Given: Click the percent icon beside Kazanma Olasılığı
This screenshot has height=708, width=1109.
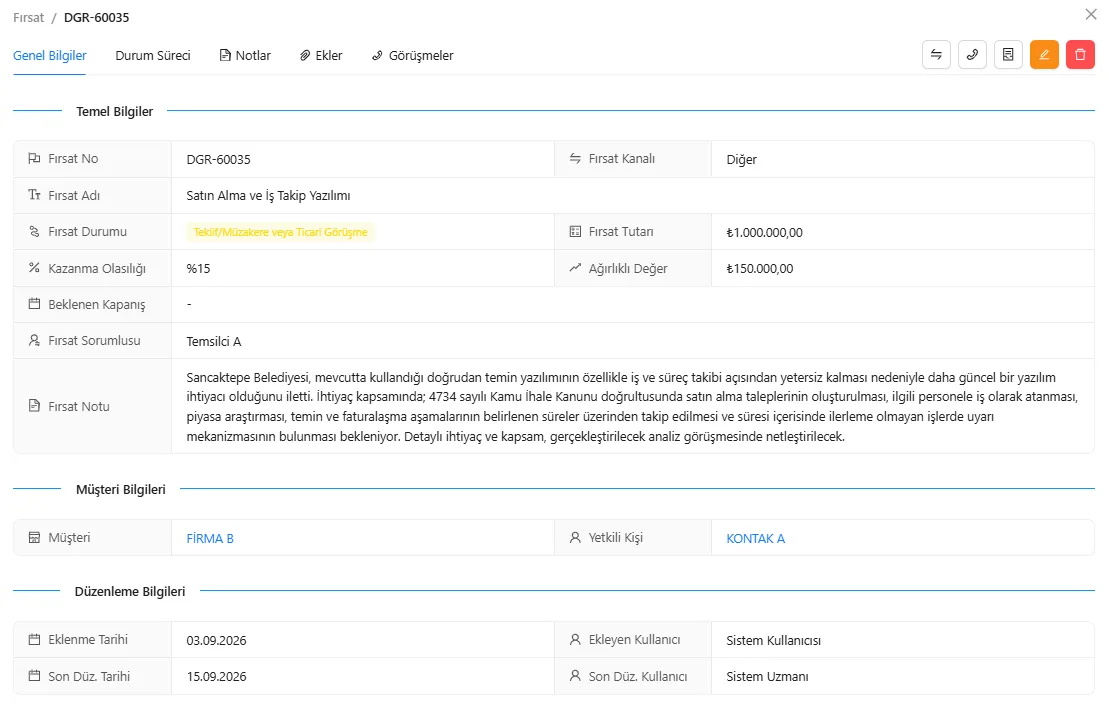Looking at the screenshot, I should click(34, 268).
